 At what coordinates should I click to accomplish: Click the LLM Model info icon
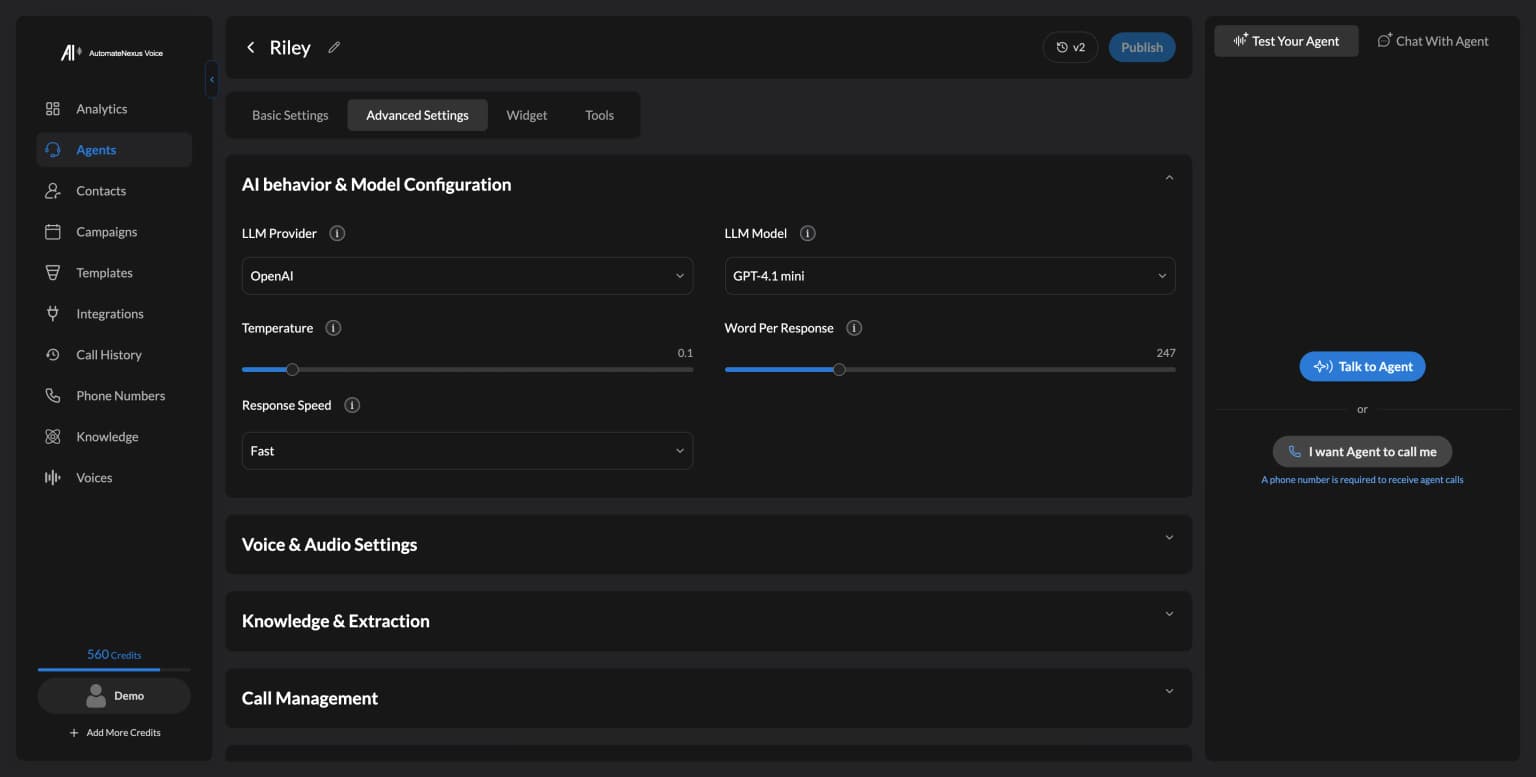pos(808,233)
